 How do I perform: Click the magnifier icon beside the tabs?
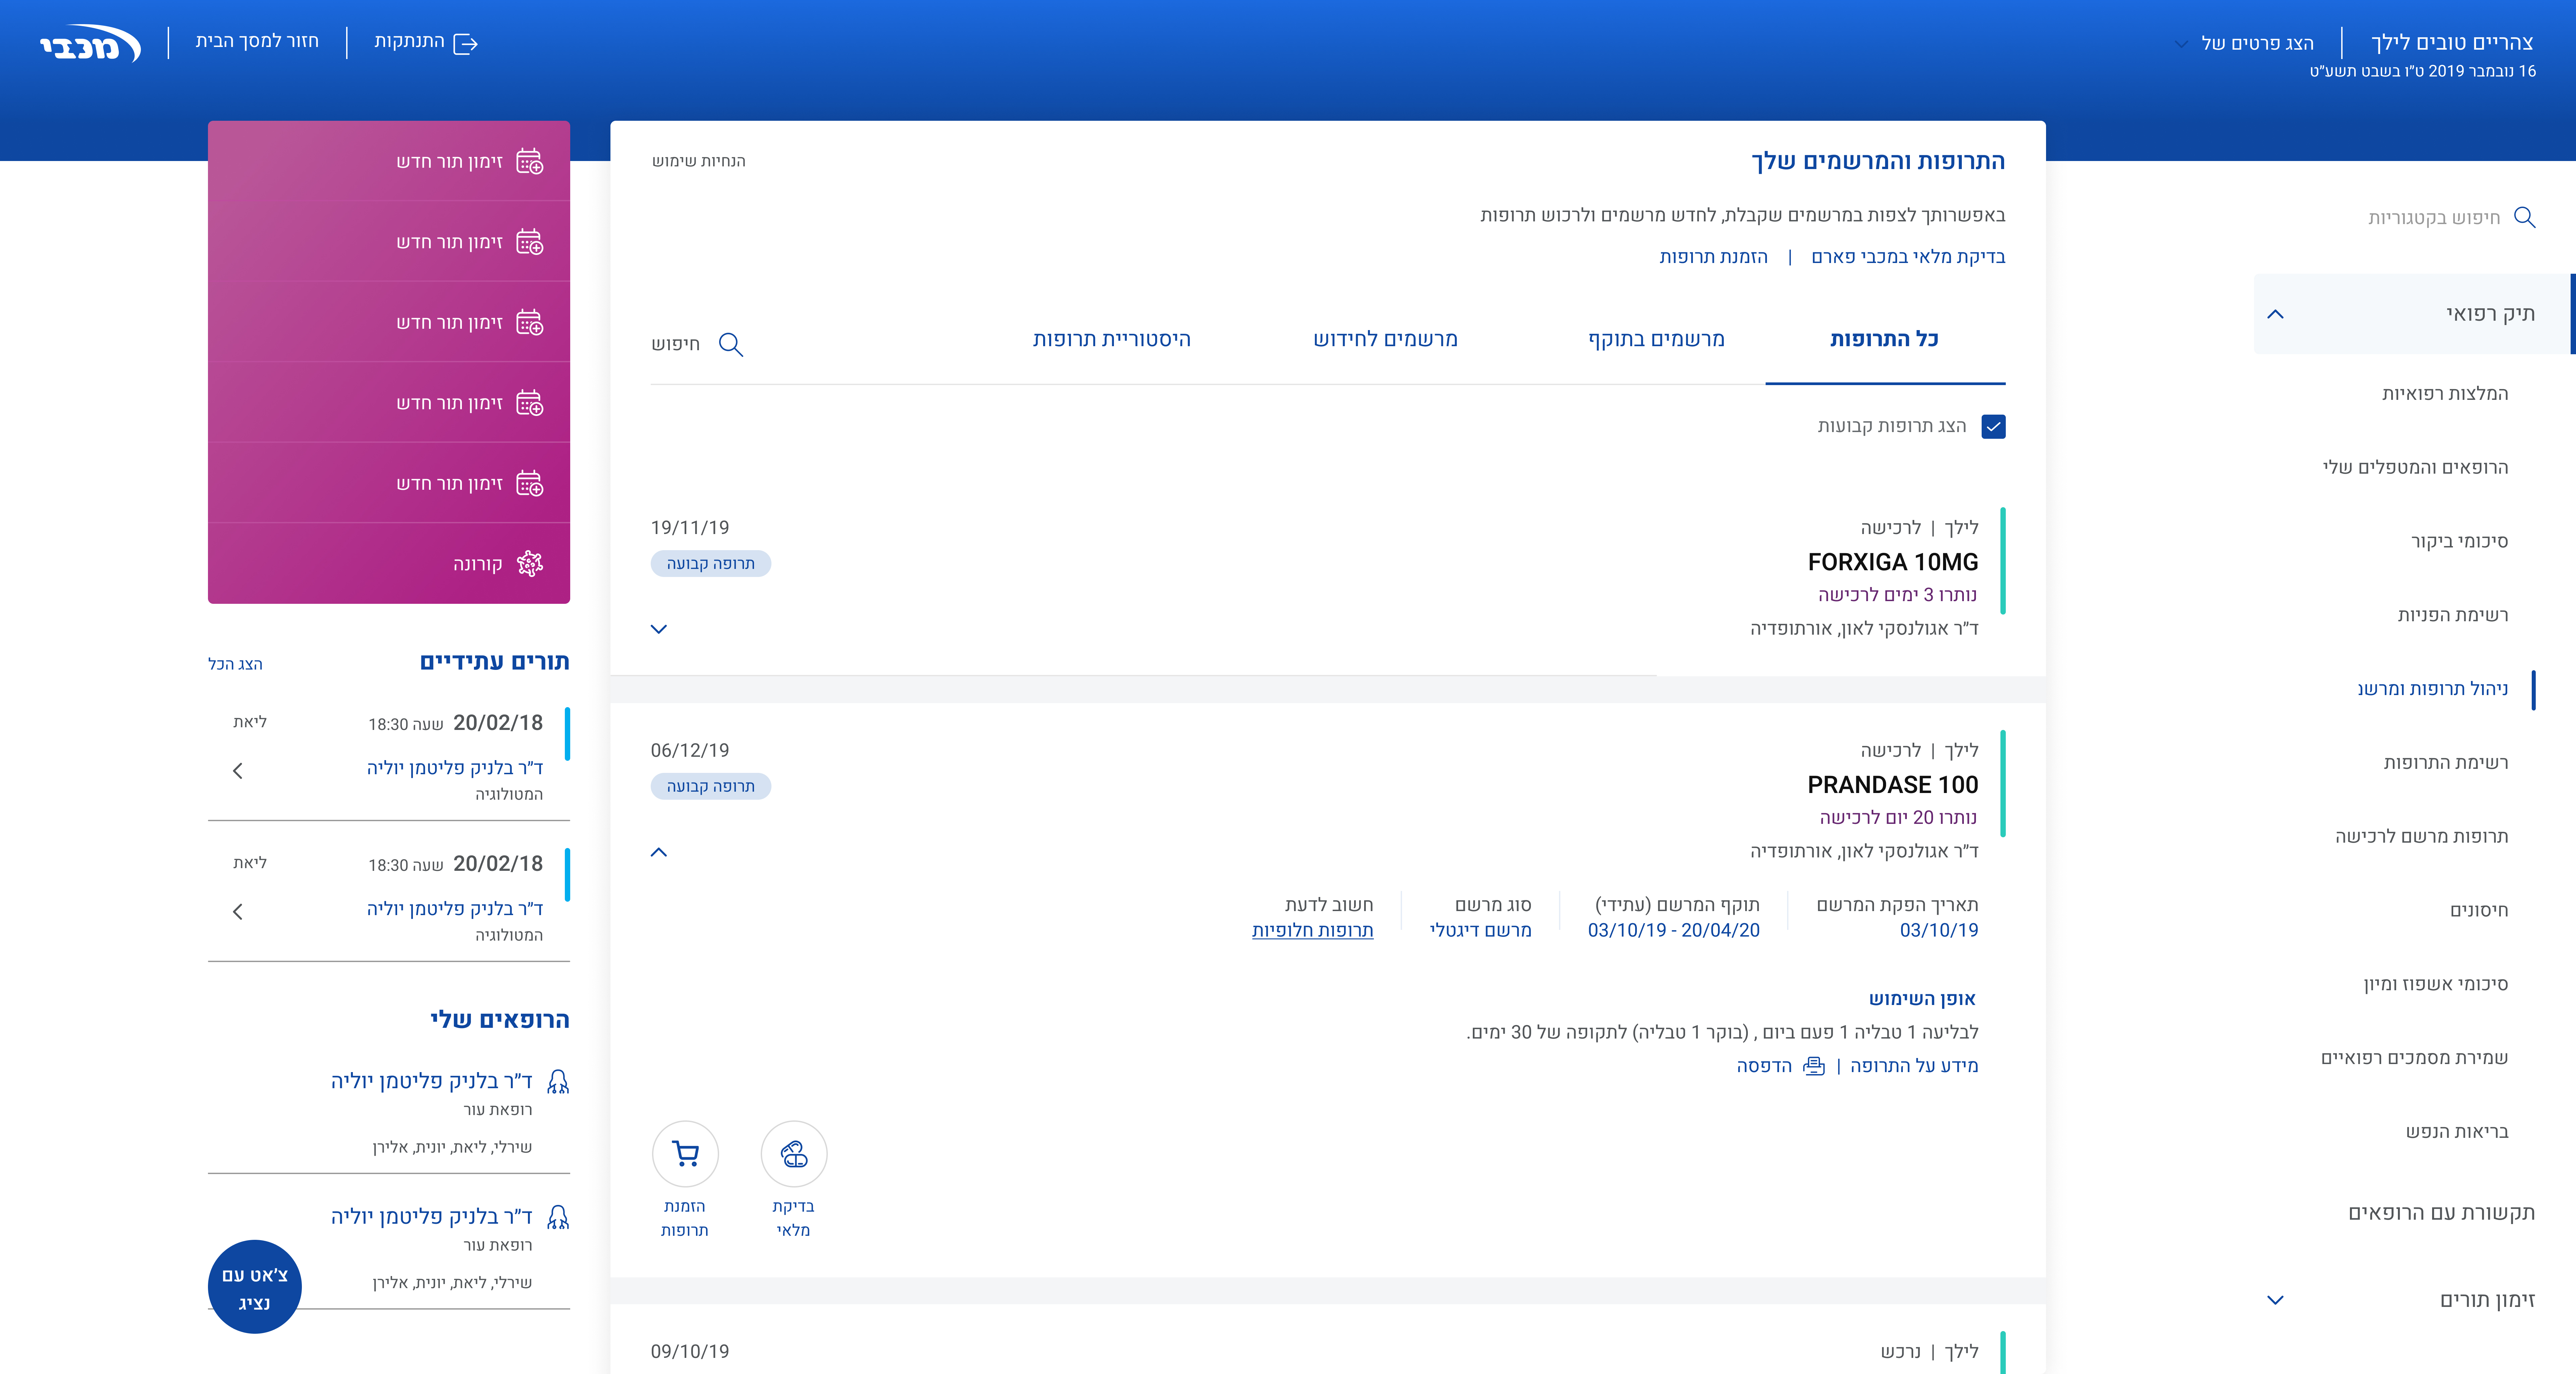click(x=731, y=345)
